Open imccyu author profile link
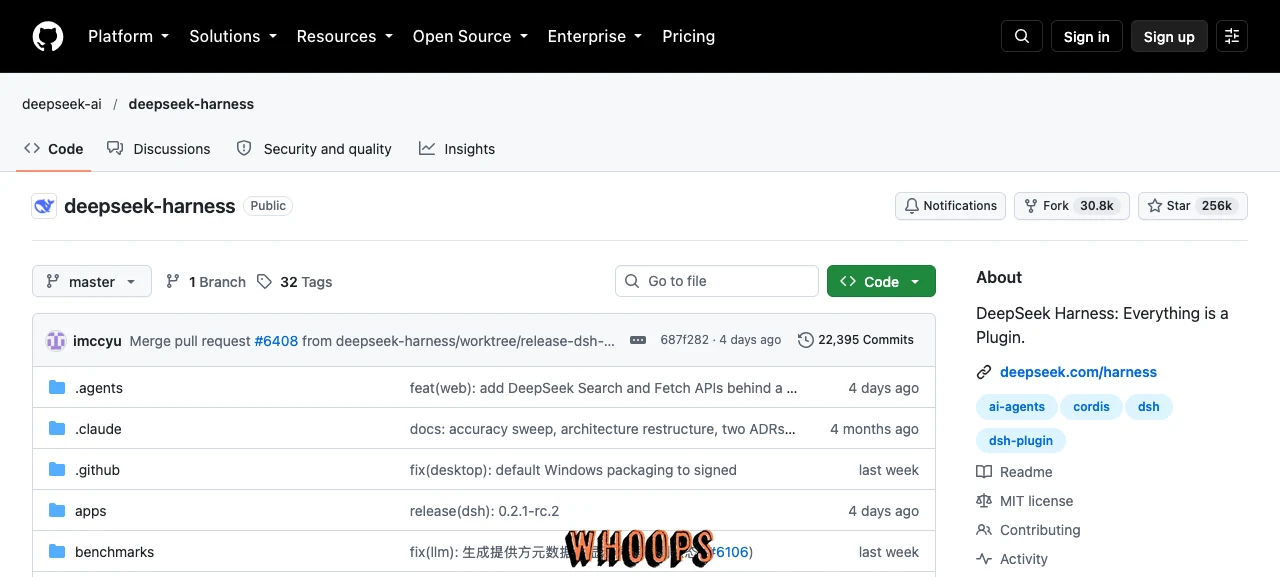 [97, 340]
